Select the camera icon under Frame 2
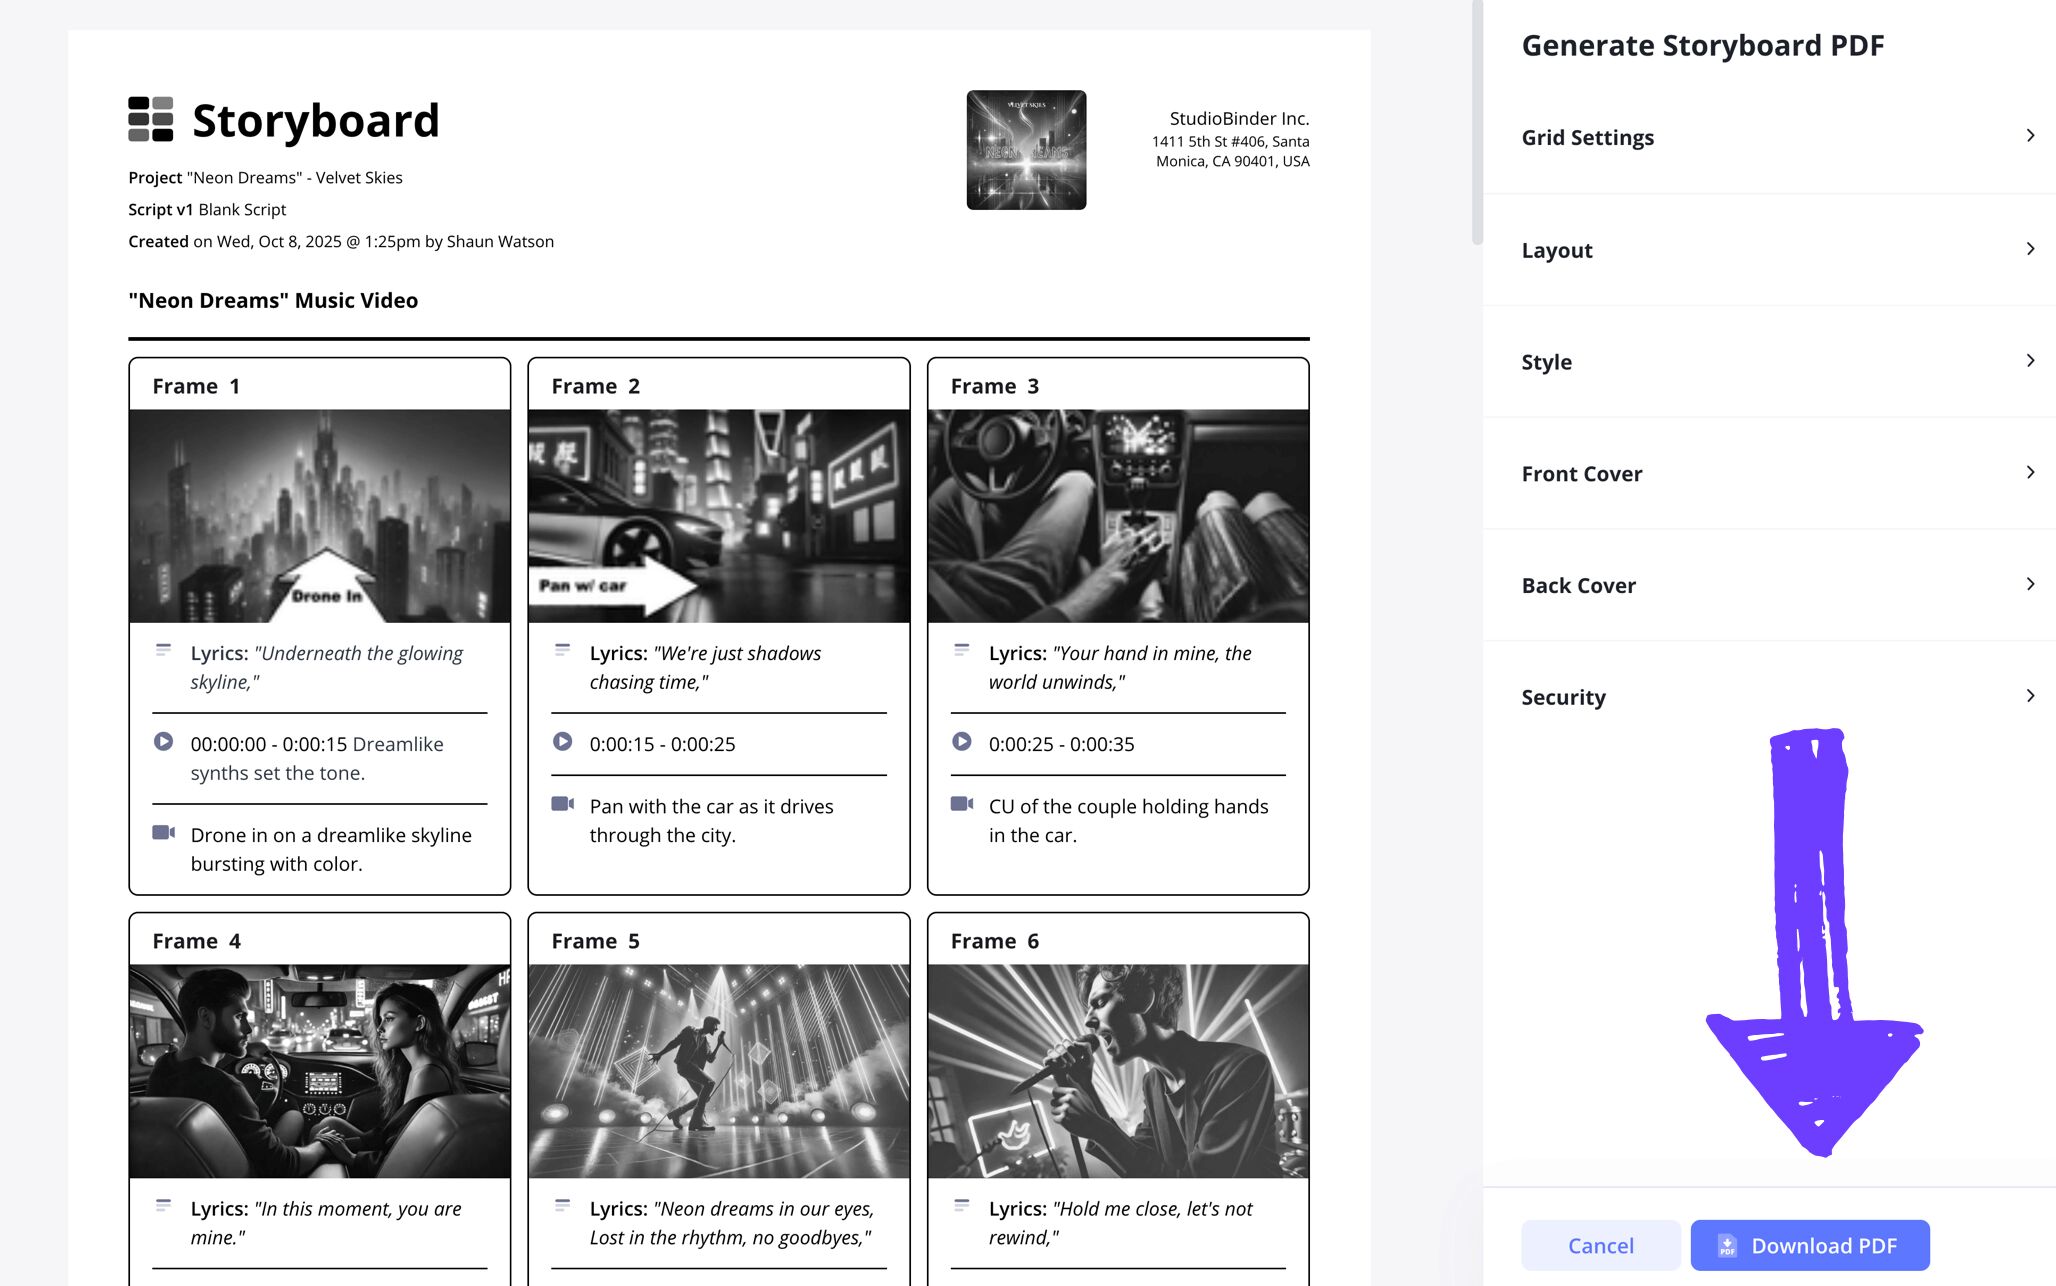Viewport: 2056px width, 1286px height. [562, 804]
